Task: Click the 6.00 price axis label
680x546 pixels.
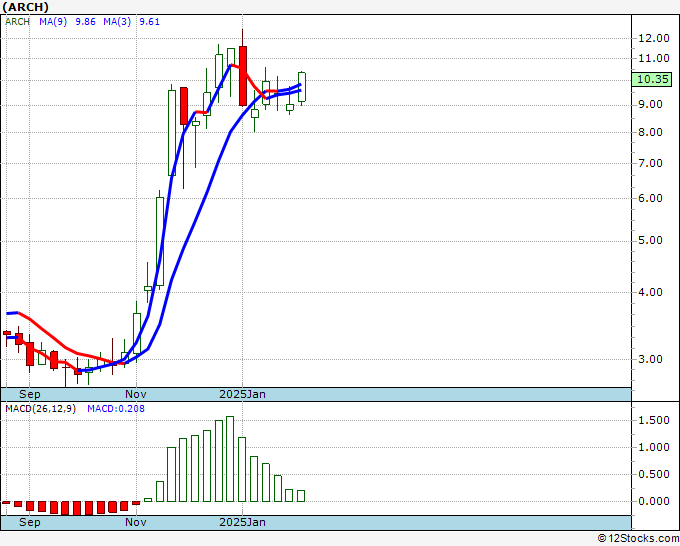Action: click(x=650, y=198)
